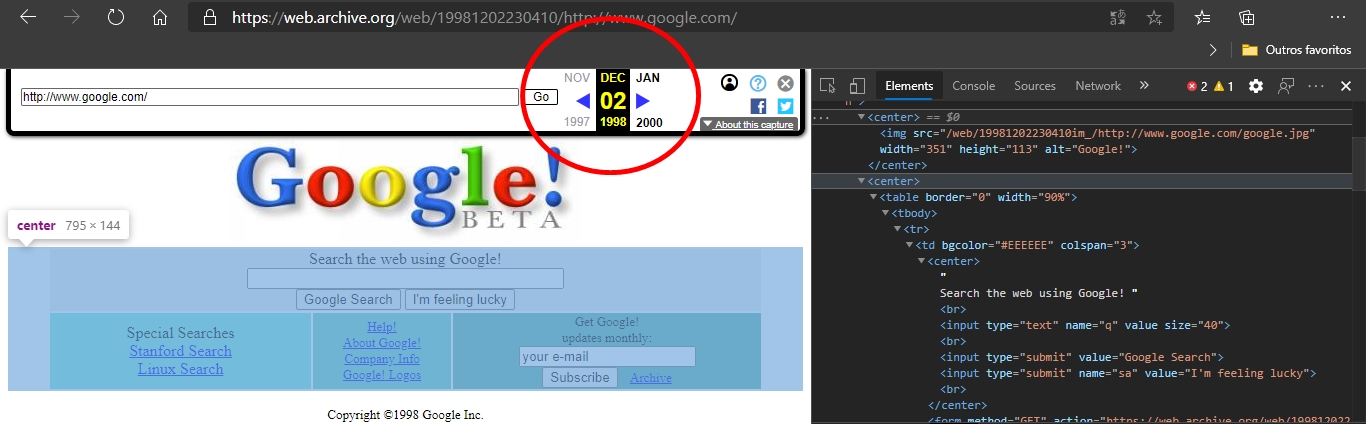Screen dimensions: 1366x424
Task: Open the Network tab
Action: 1097,86
